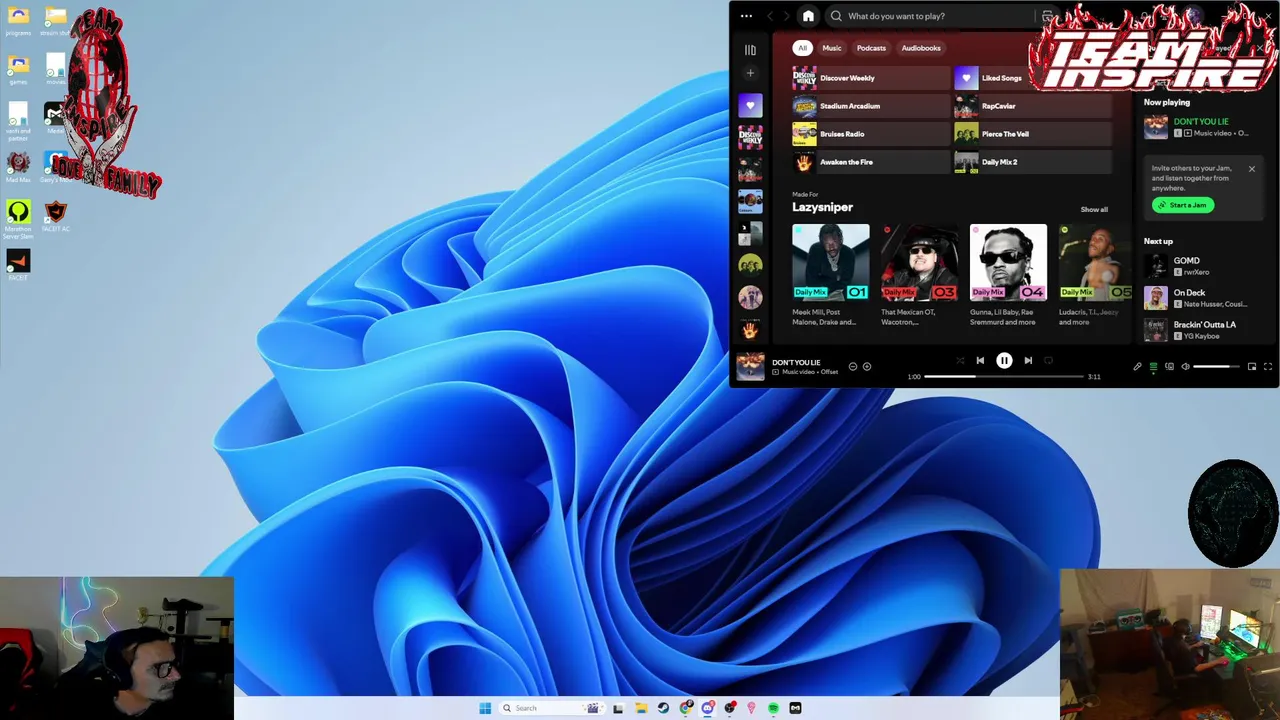This screenshot has height=720, width=1280.
Task: Collapse Your Library sidebar icon
Action: [750, 50]
